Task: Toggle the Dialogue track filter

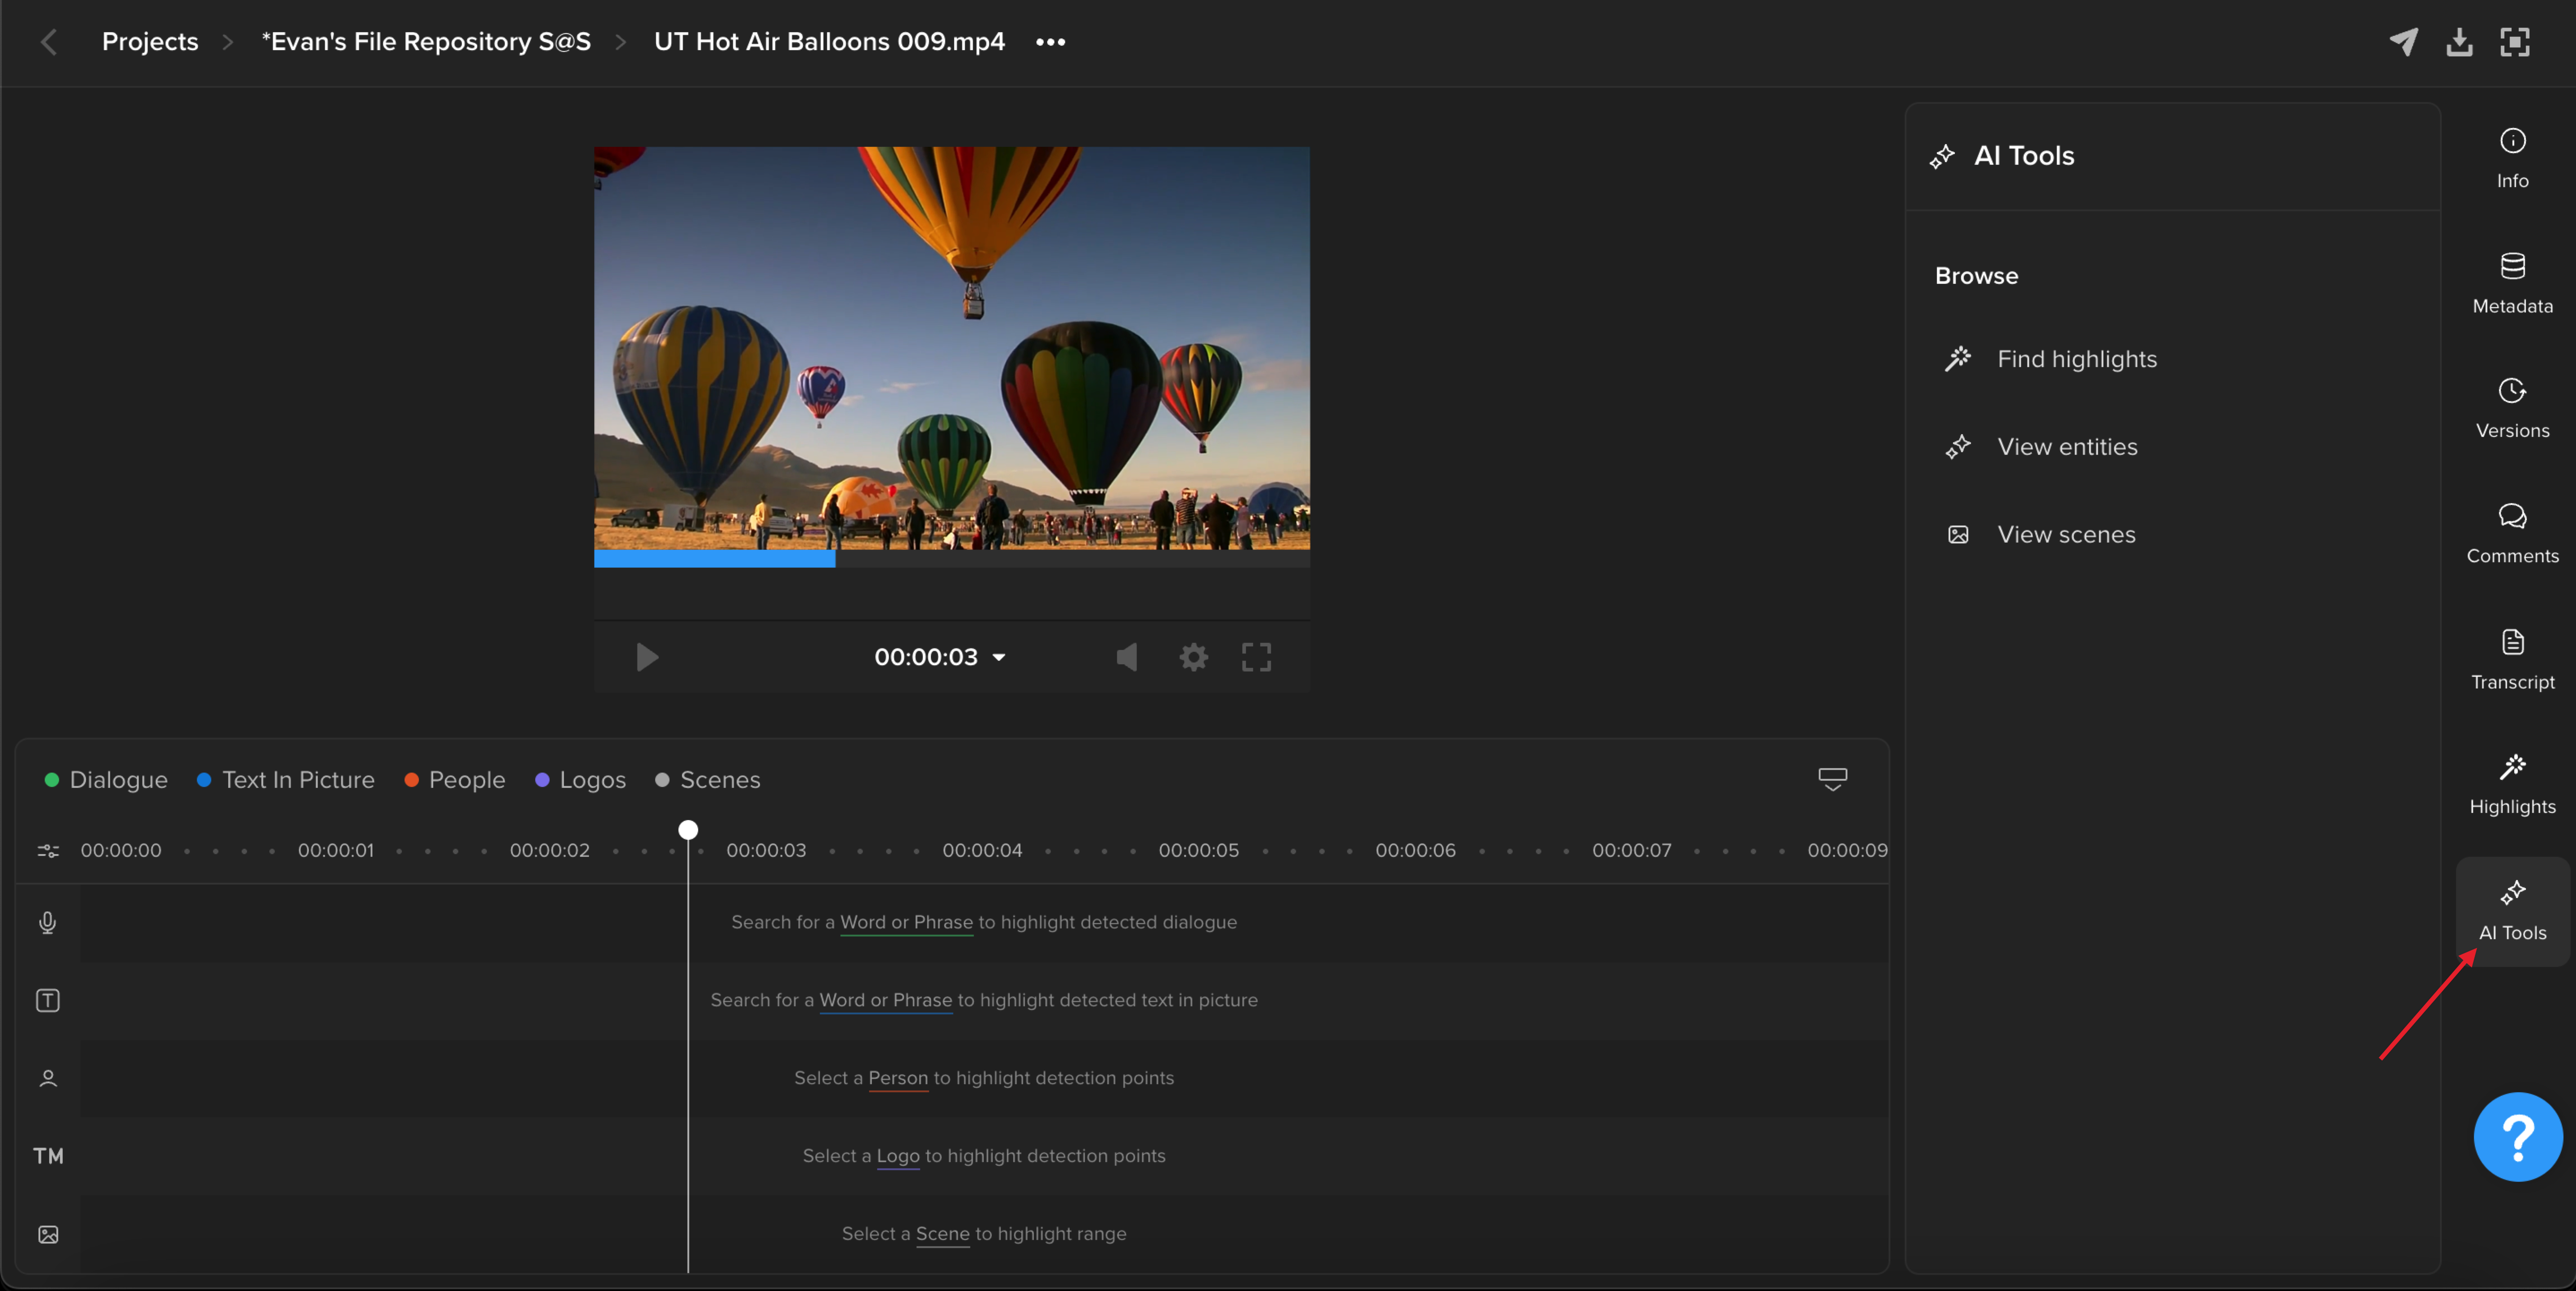Action: 106,779
